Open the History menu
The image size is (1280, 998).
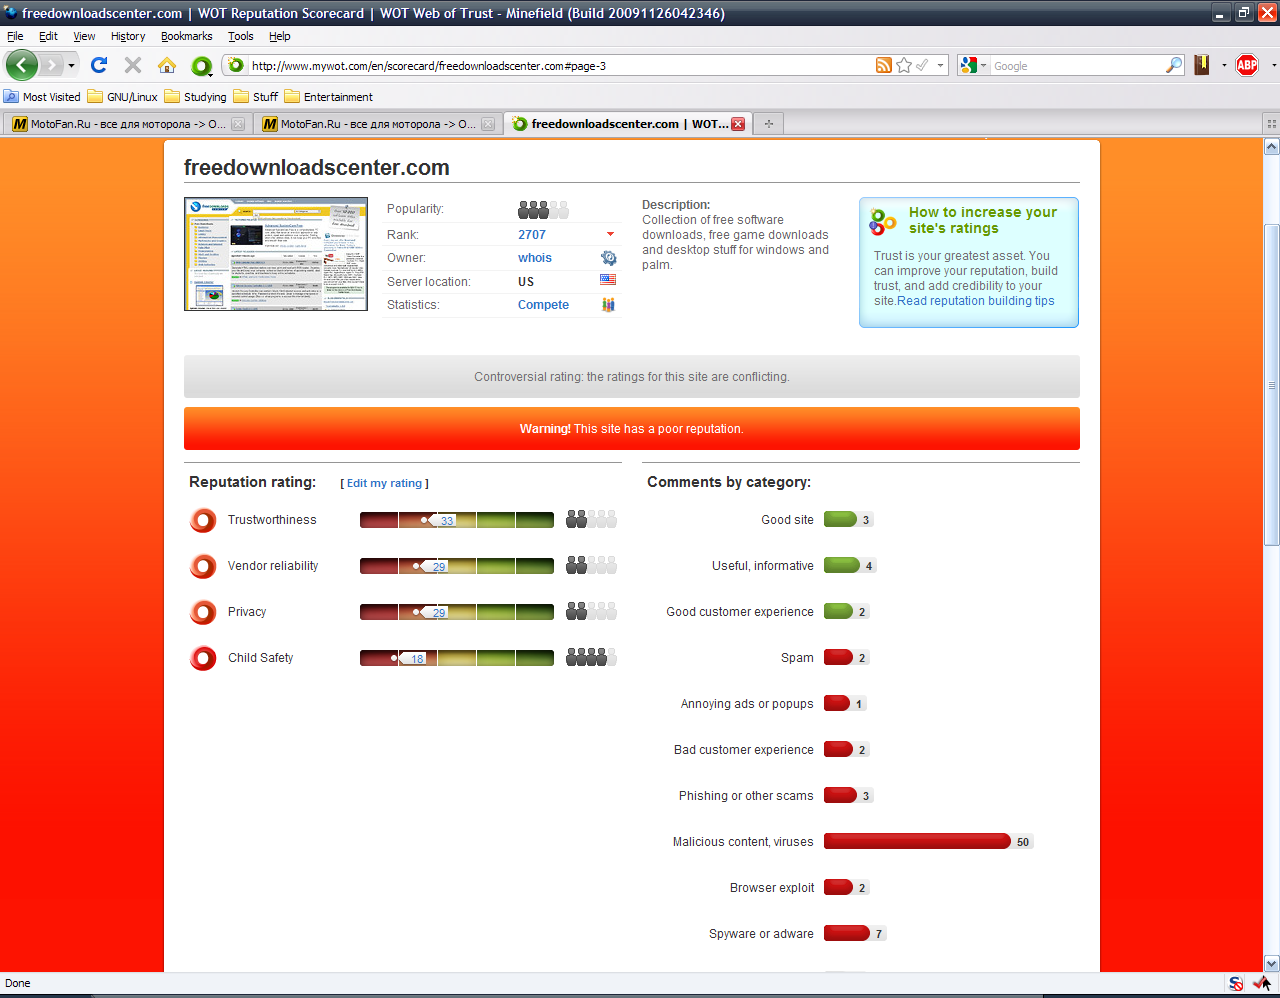(x=128, y=36)
